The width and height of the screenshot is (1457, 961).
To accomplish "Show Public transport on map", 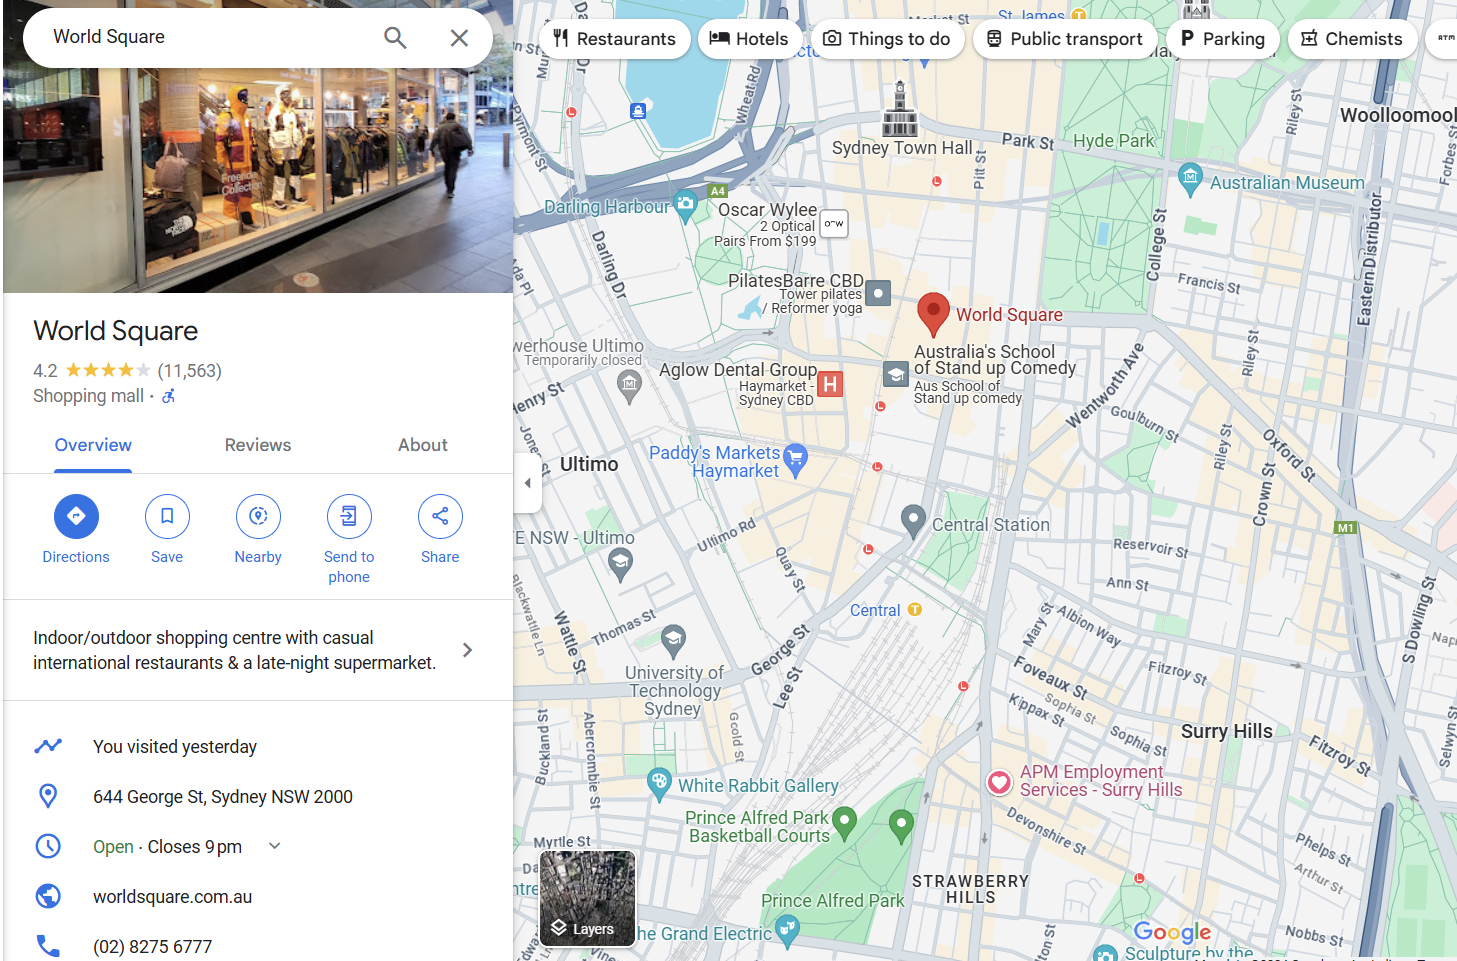I will (x=1065, y=39).
